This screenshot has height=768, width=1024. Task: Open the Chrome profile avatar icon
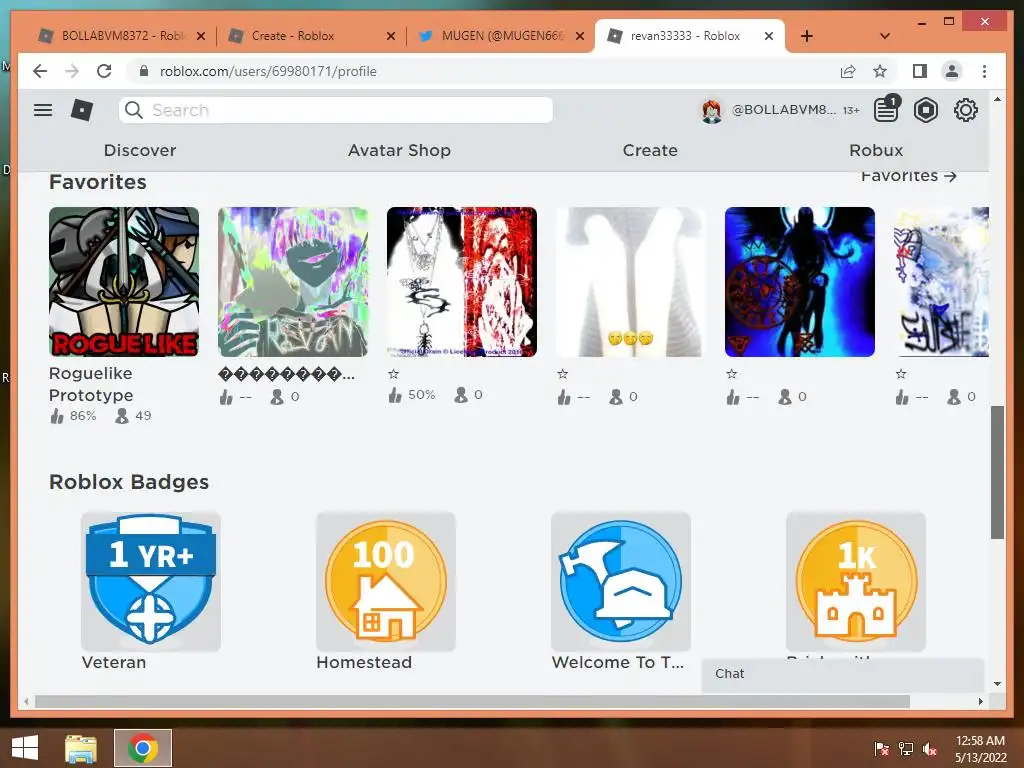952,71
